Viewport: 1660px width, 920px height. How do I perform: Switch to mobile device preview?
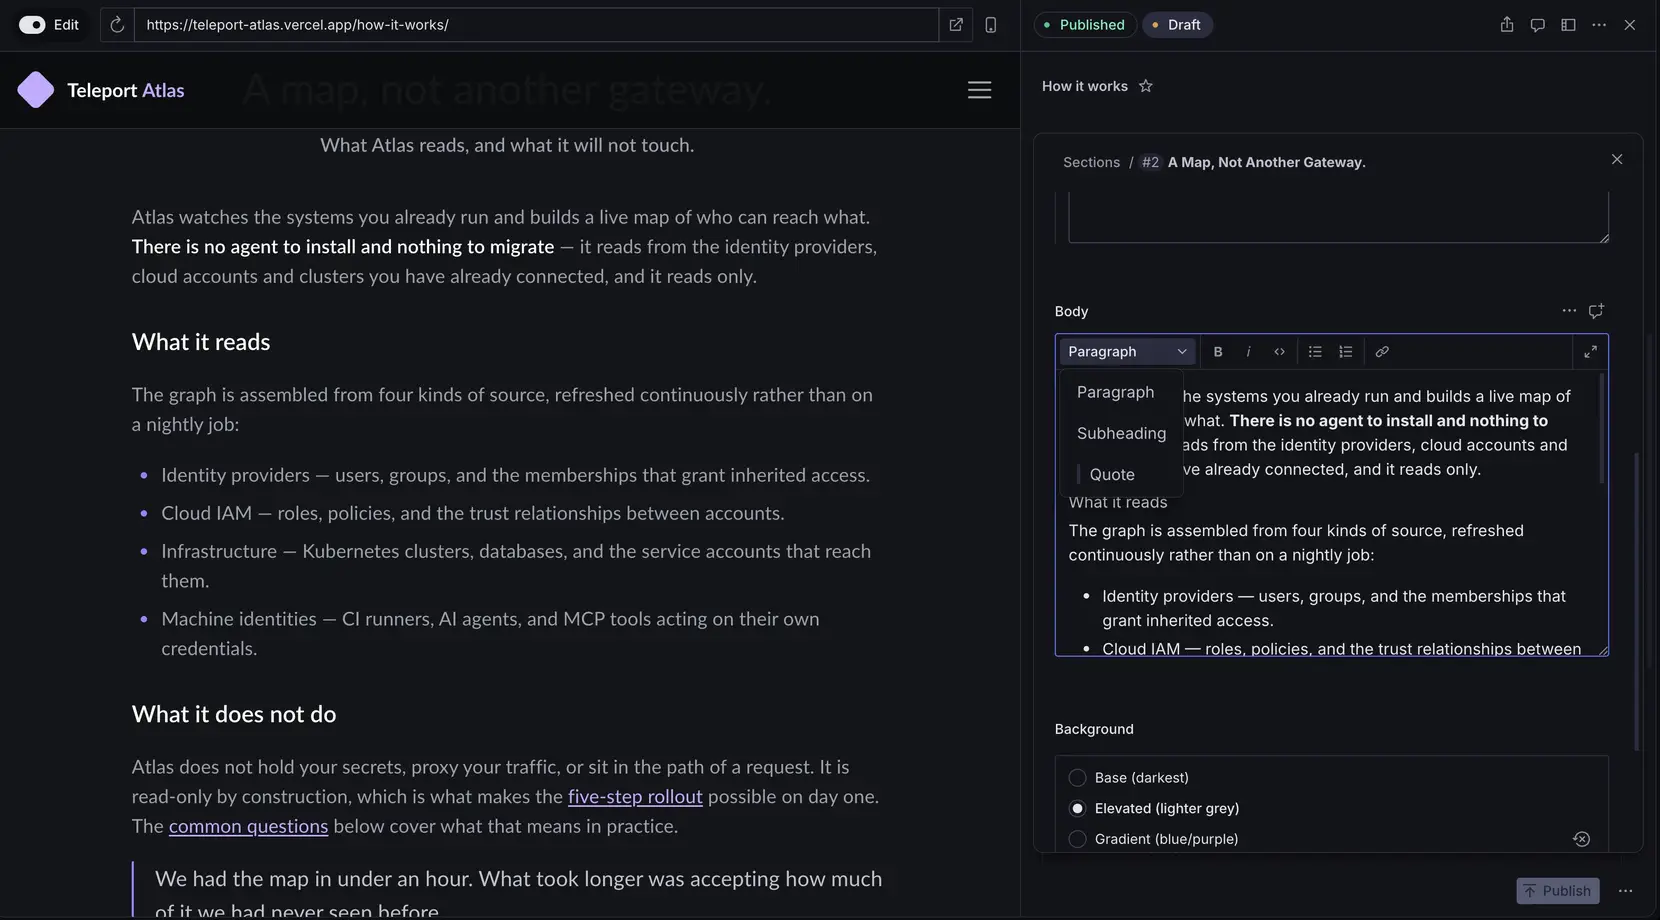pyautogui.click(x=991, y=25)
